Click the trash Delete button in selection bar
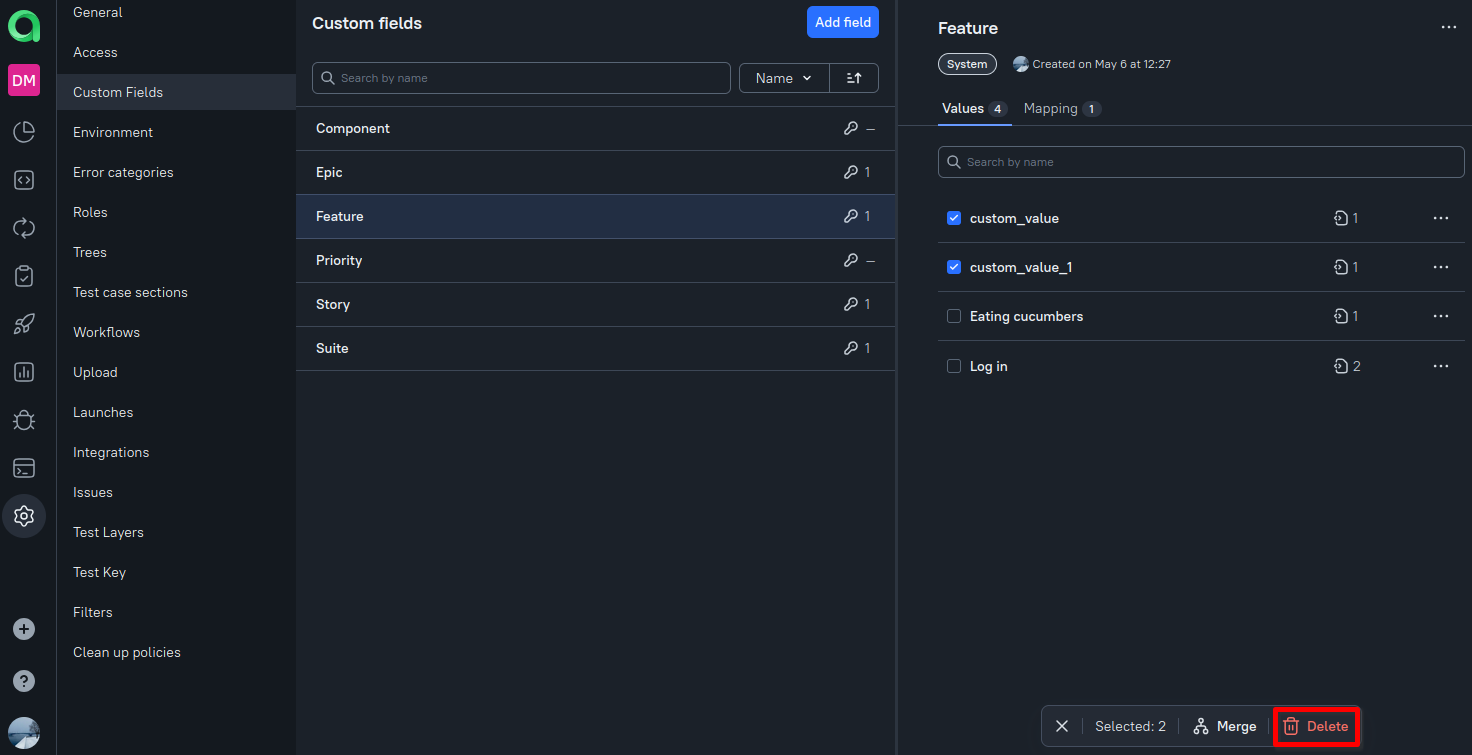The height and width of the screenshot is (755, 1472). point(1316,726)
